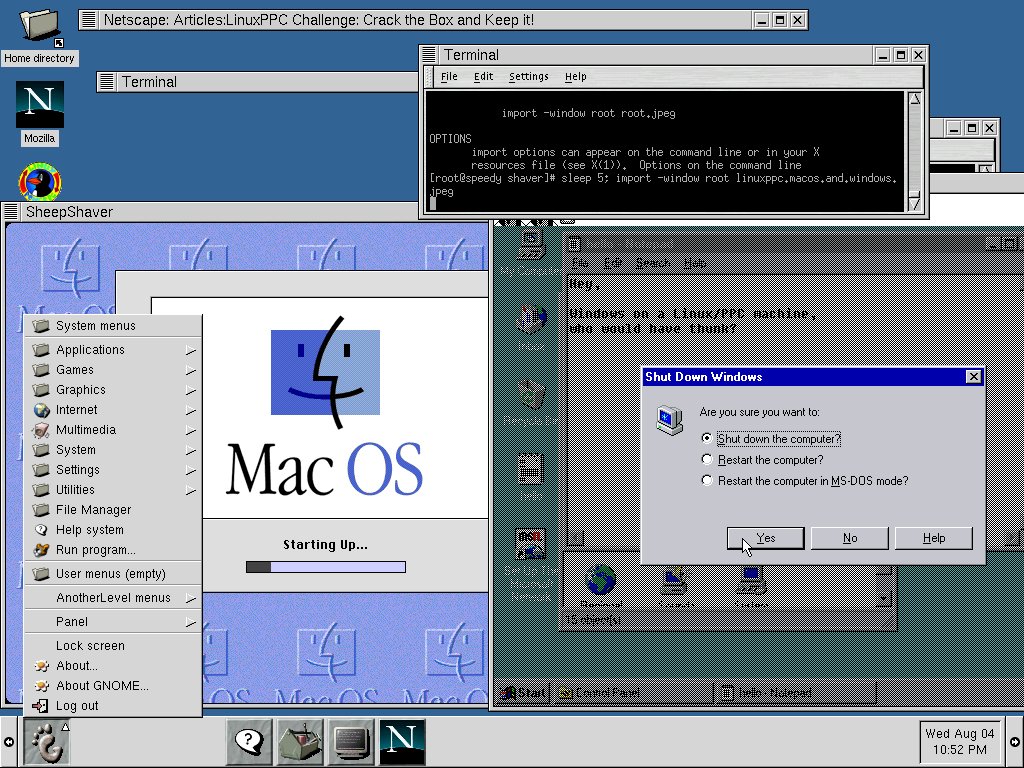1024x768 pixels.
Task: Close the Shut Down Windows dialog
Action: coord(973,377)
